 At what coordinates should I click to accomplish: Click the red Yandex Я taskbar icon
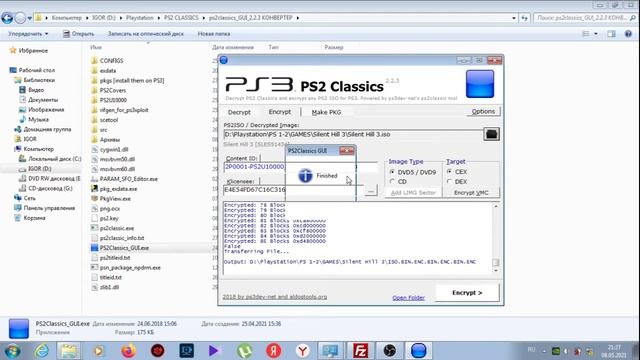click(273, 351)
